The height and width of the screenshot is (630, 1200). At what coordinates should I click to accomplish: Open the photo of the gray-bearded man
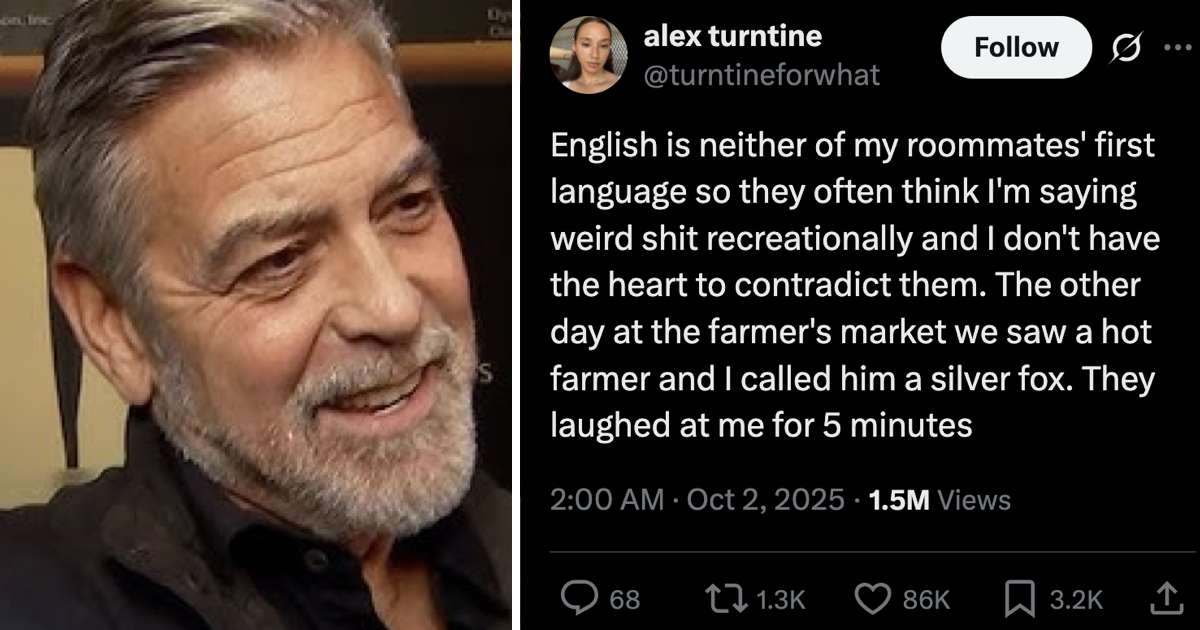[x=257, y=315]
